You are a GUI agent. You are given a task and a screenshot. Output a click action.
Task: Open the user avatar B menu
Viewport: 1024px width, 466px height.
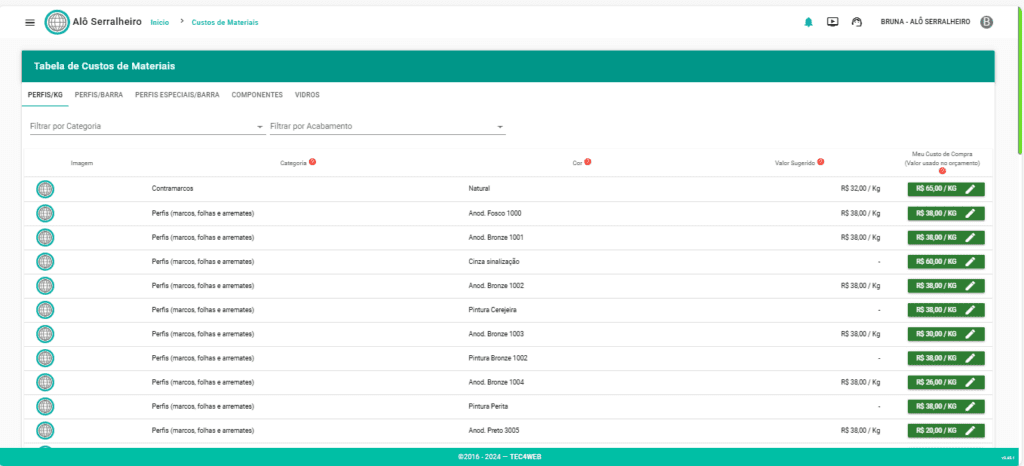[986, 22]
